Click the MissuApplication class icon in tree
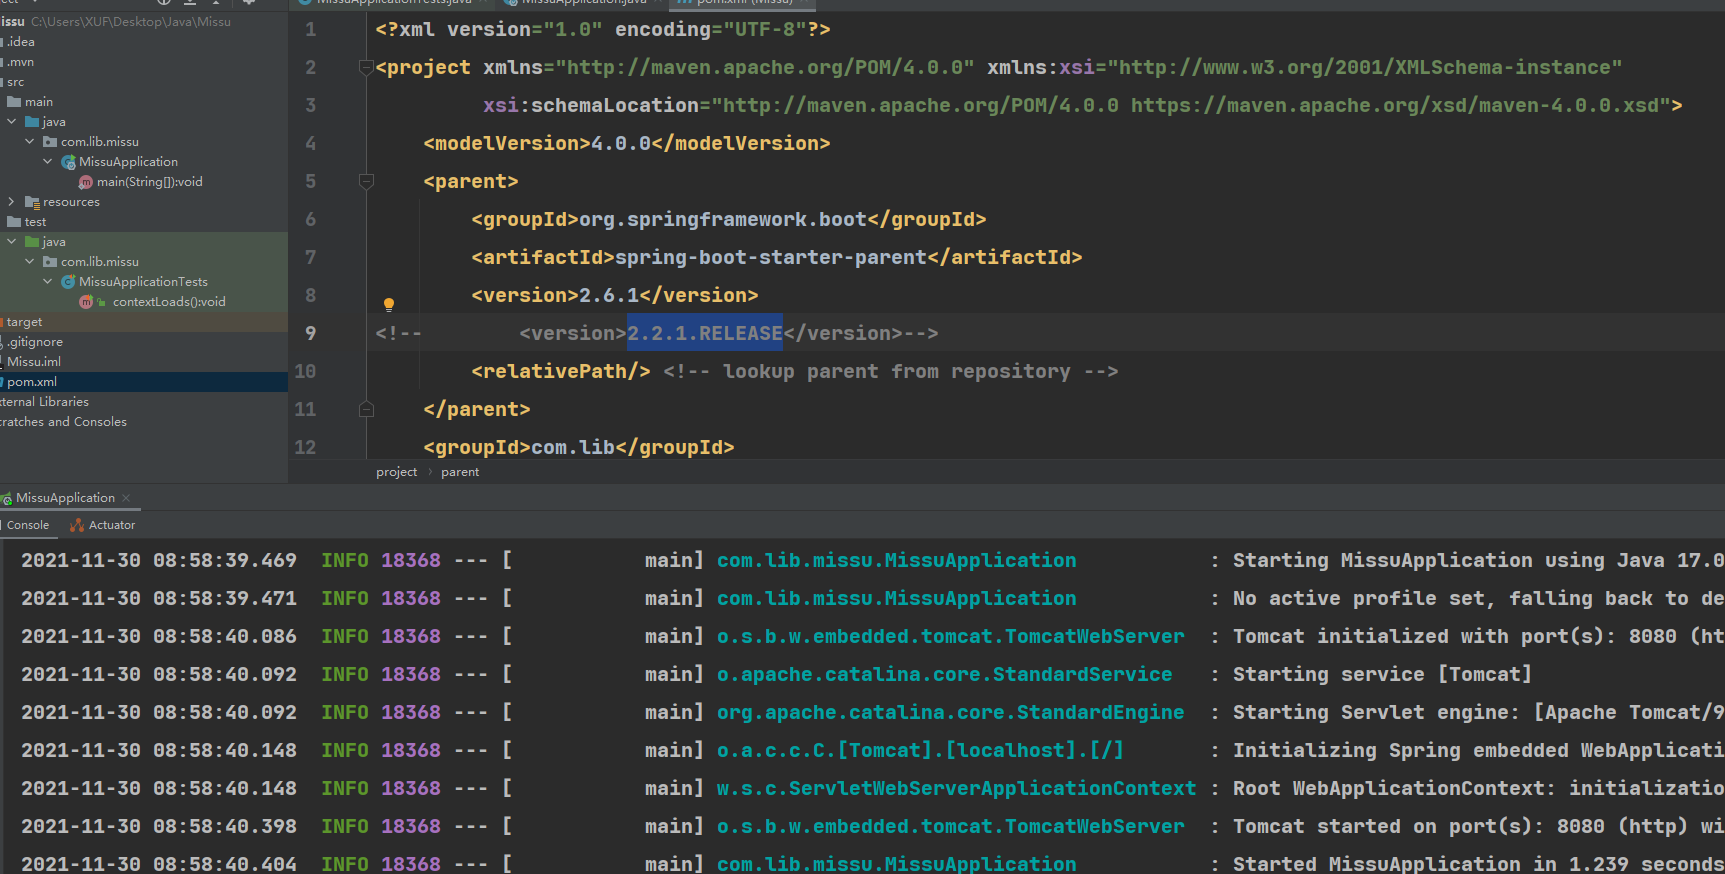 68,162
